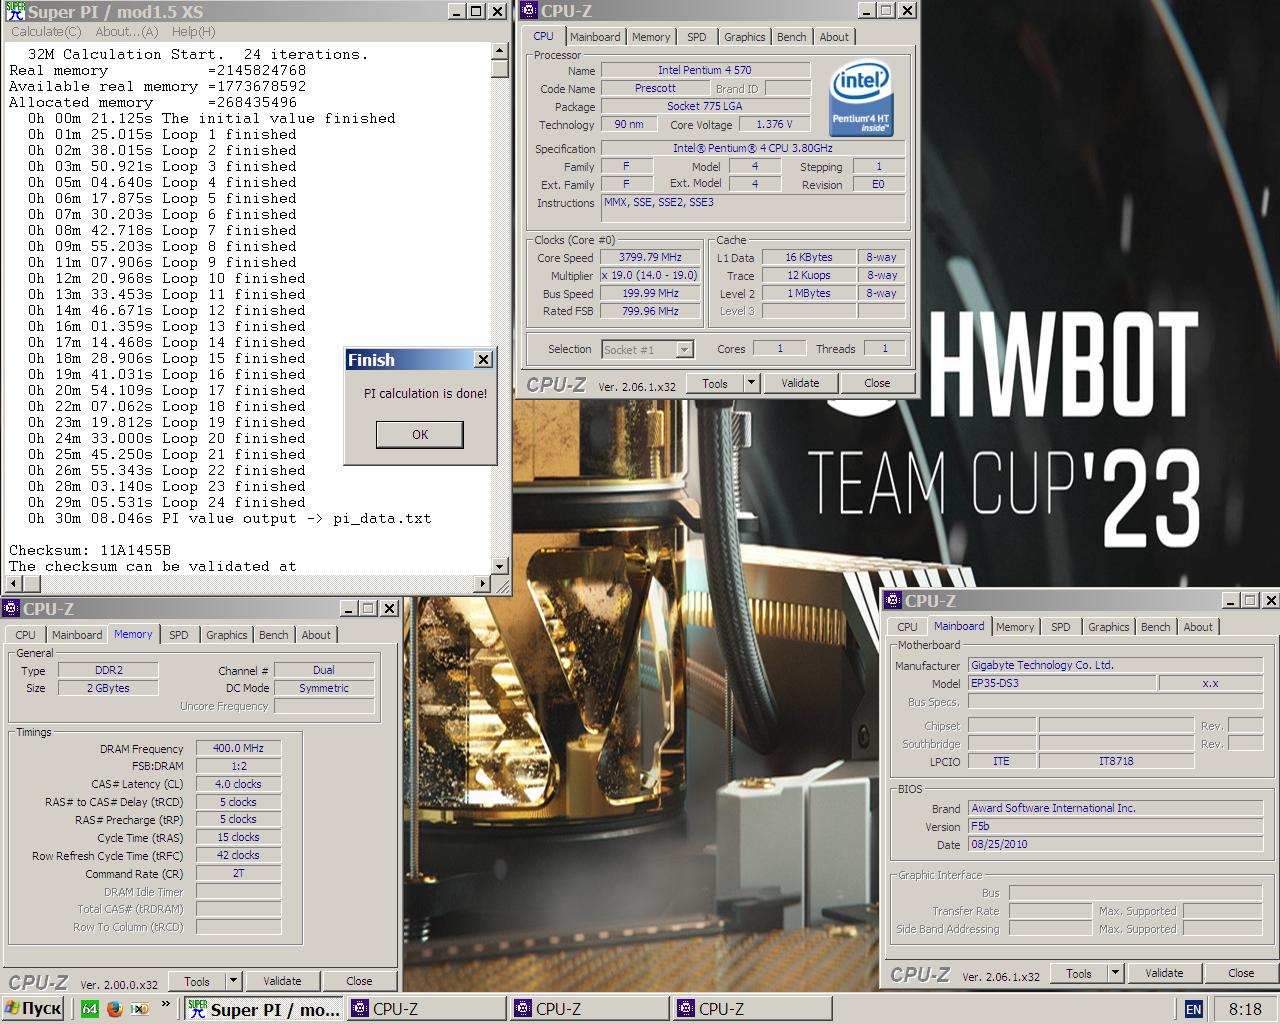Switch to Super PI taskbar button

point(265,1009)
